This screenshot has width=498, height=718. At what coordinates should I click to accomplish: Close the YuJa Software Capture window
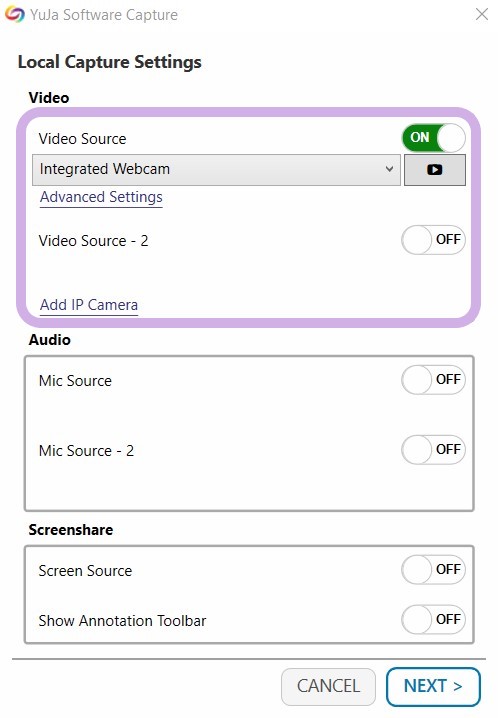tap(482, 14)
